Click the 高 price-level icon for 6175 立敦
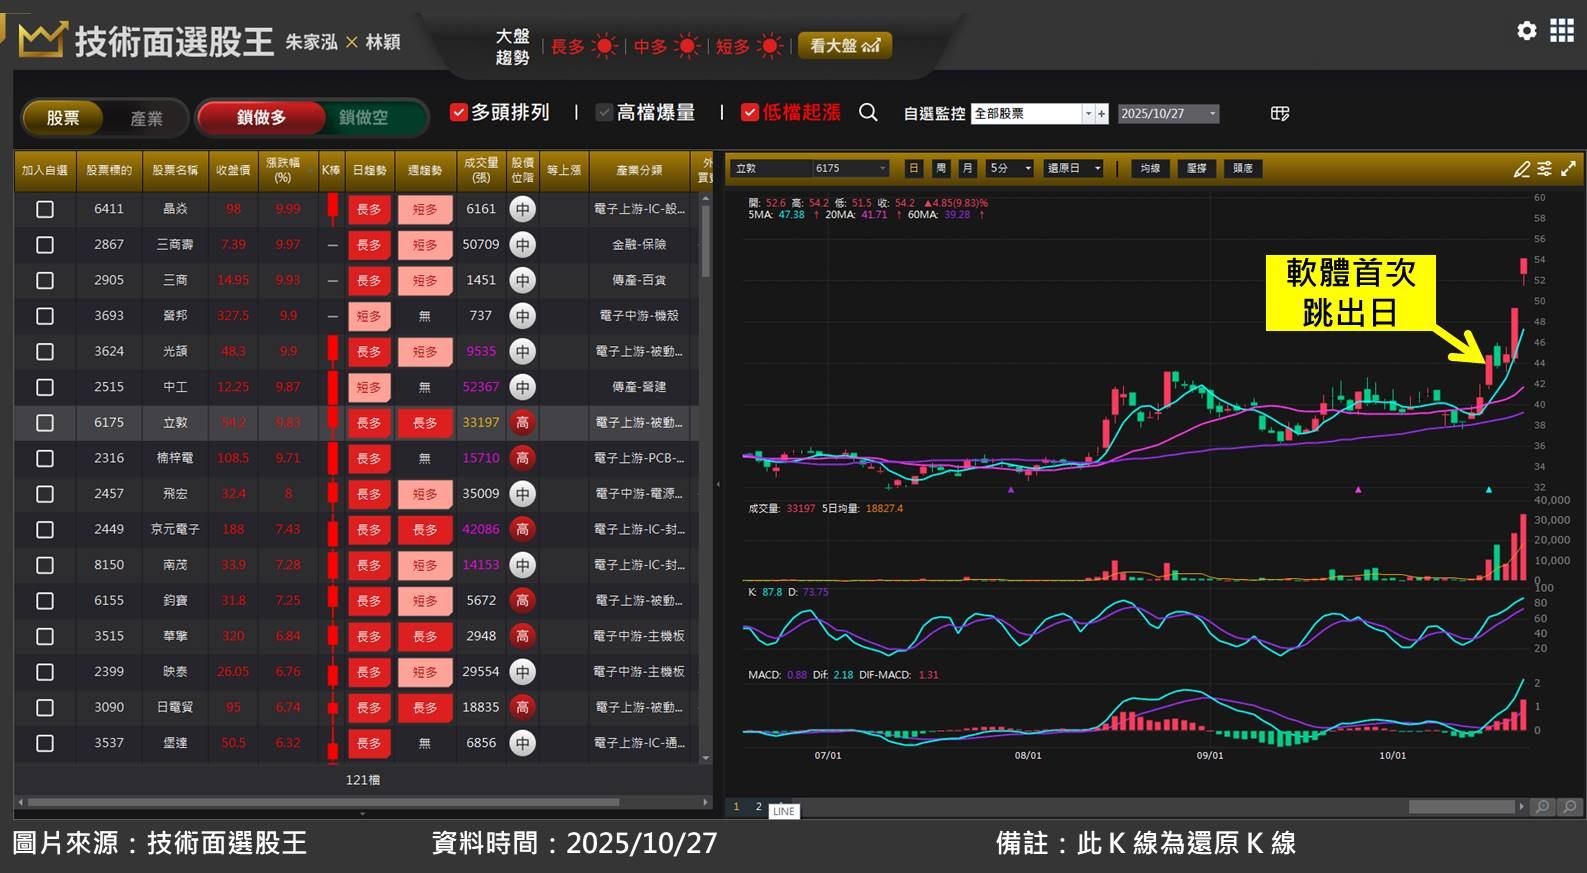The width and height of the screenshot is (1587, 873). (x=522, y=423)
